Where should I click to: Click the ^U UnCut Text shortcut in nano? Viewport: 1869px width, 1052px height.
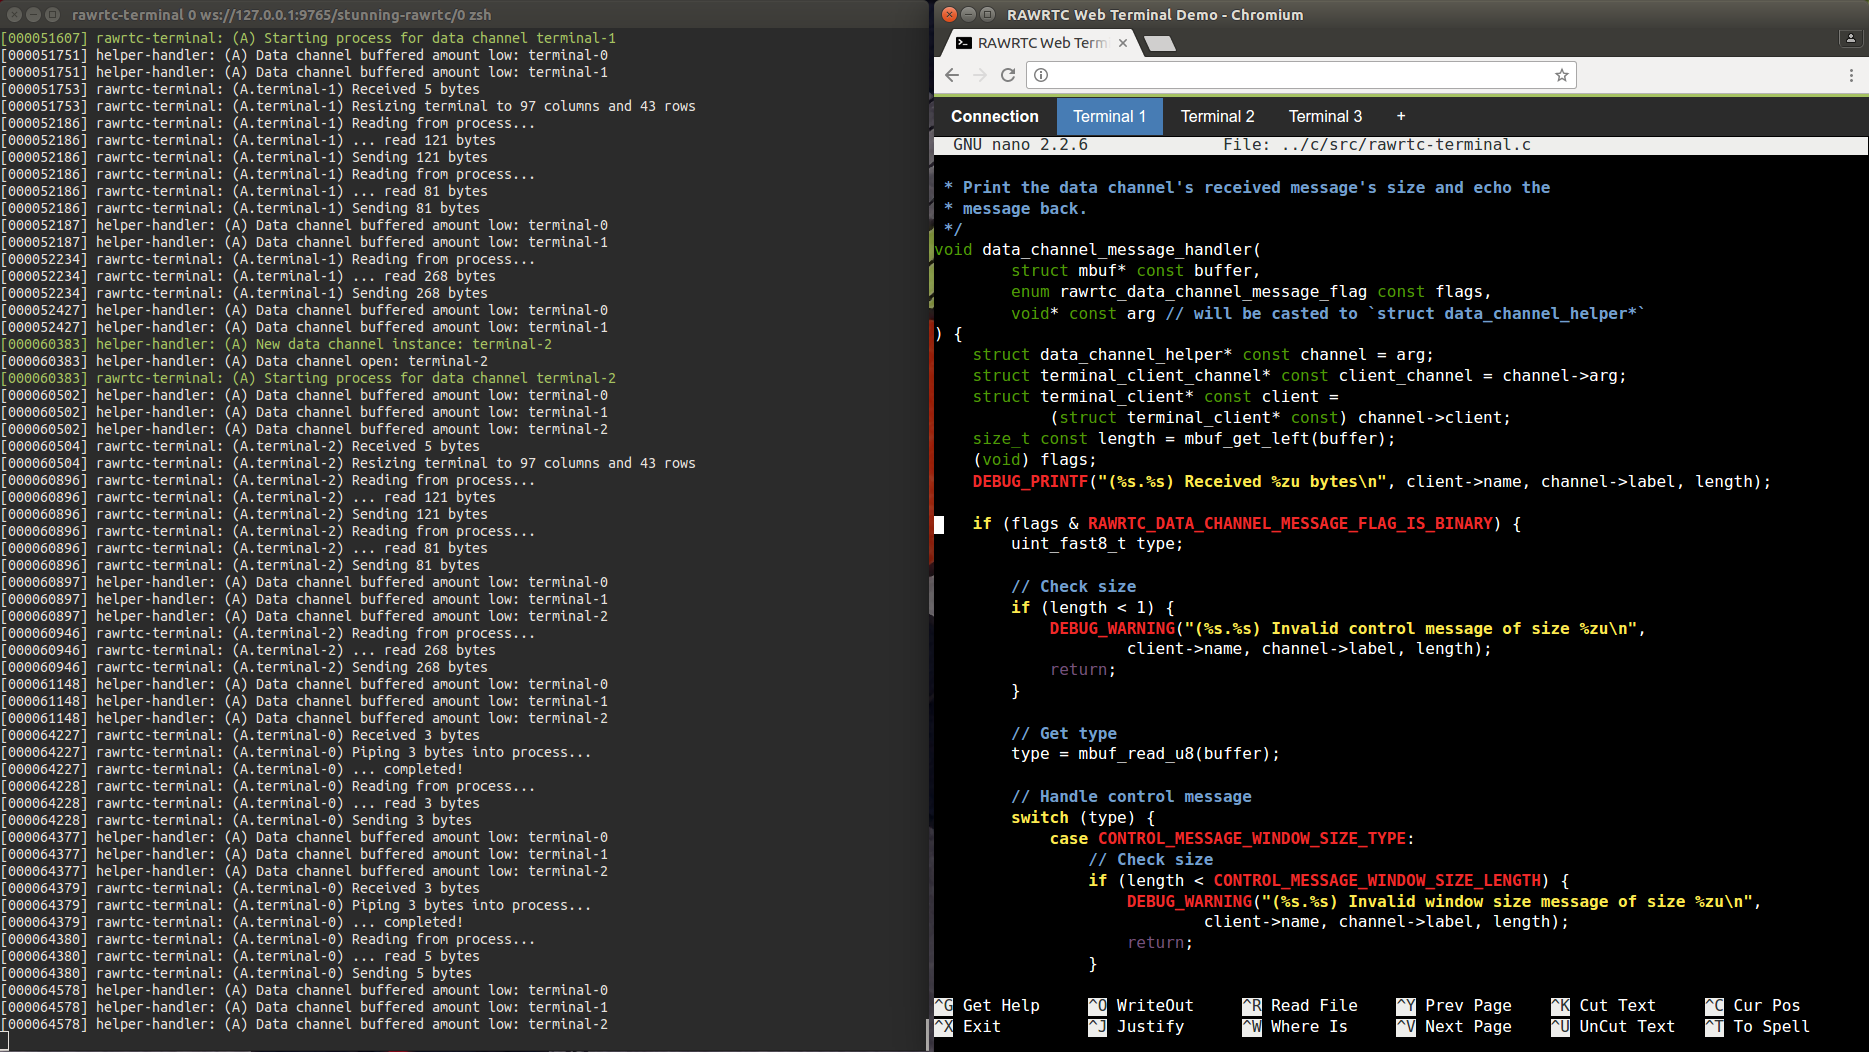[x=1613, y=1026]
